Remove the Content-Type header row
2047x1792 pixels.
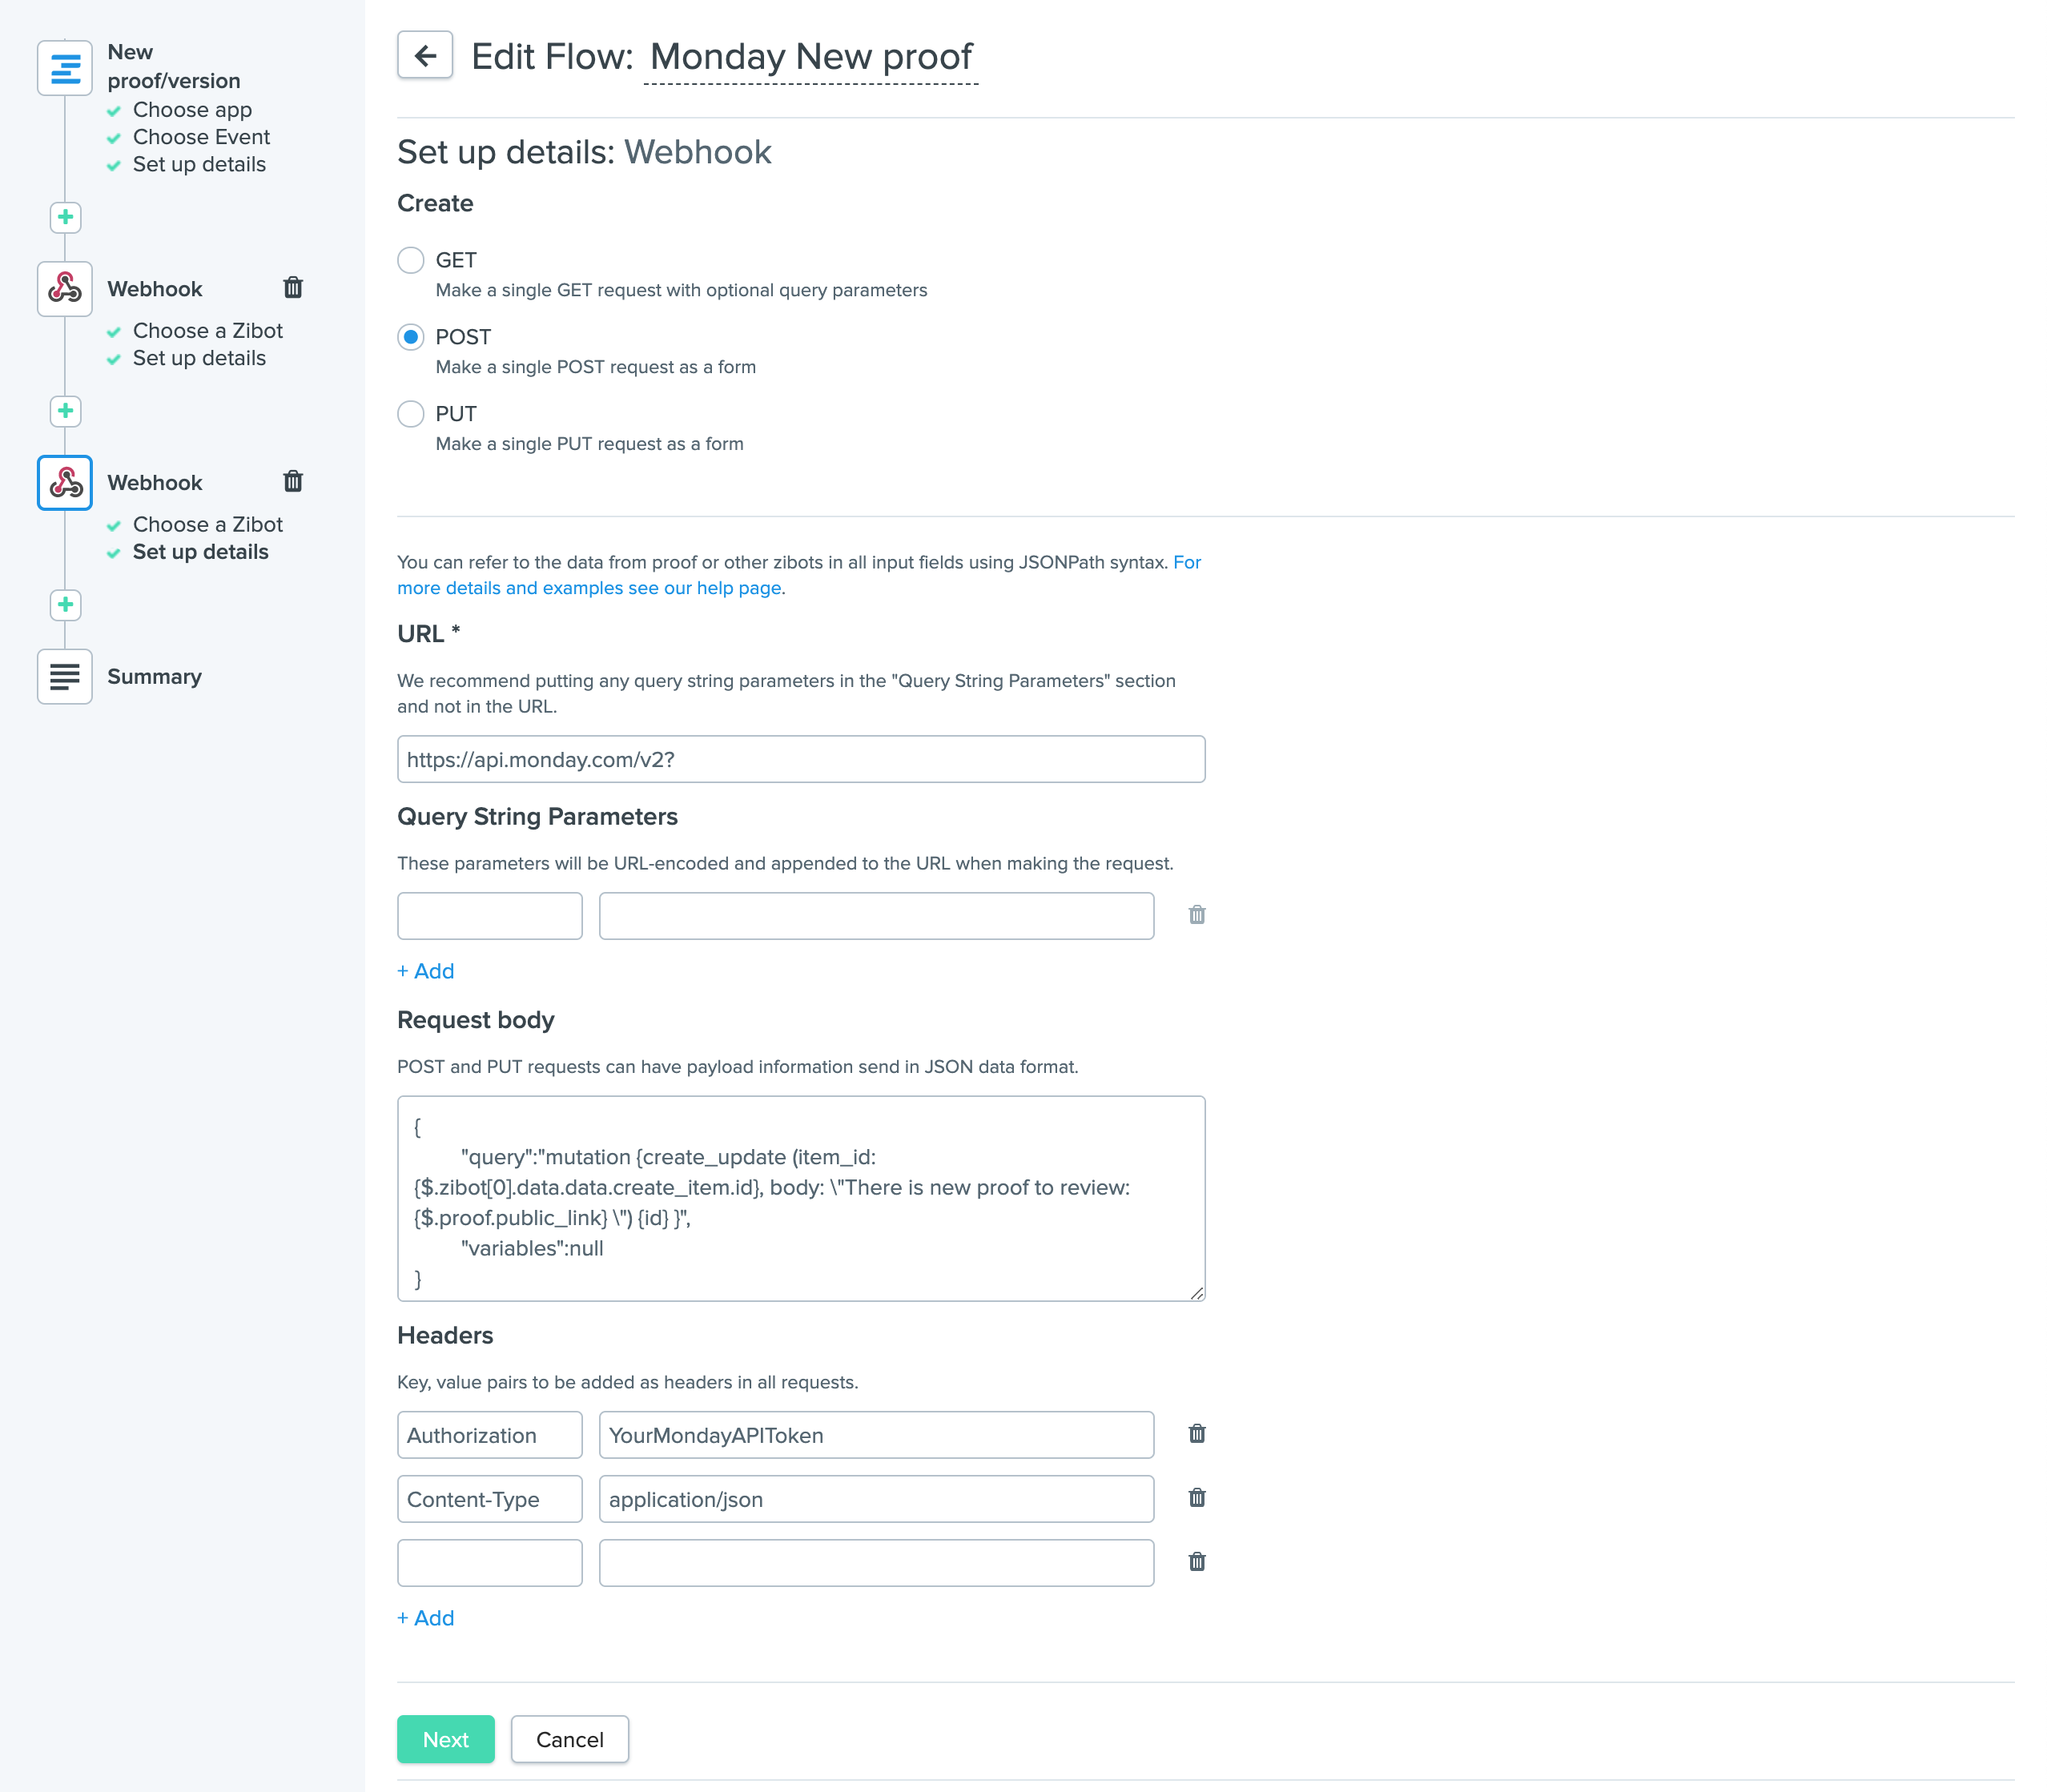click(1196, 1498)
